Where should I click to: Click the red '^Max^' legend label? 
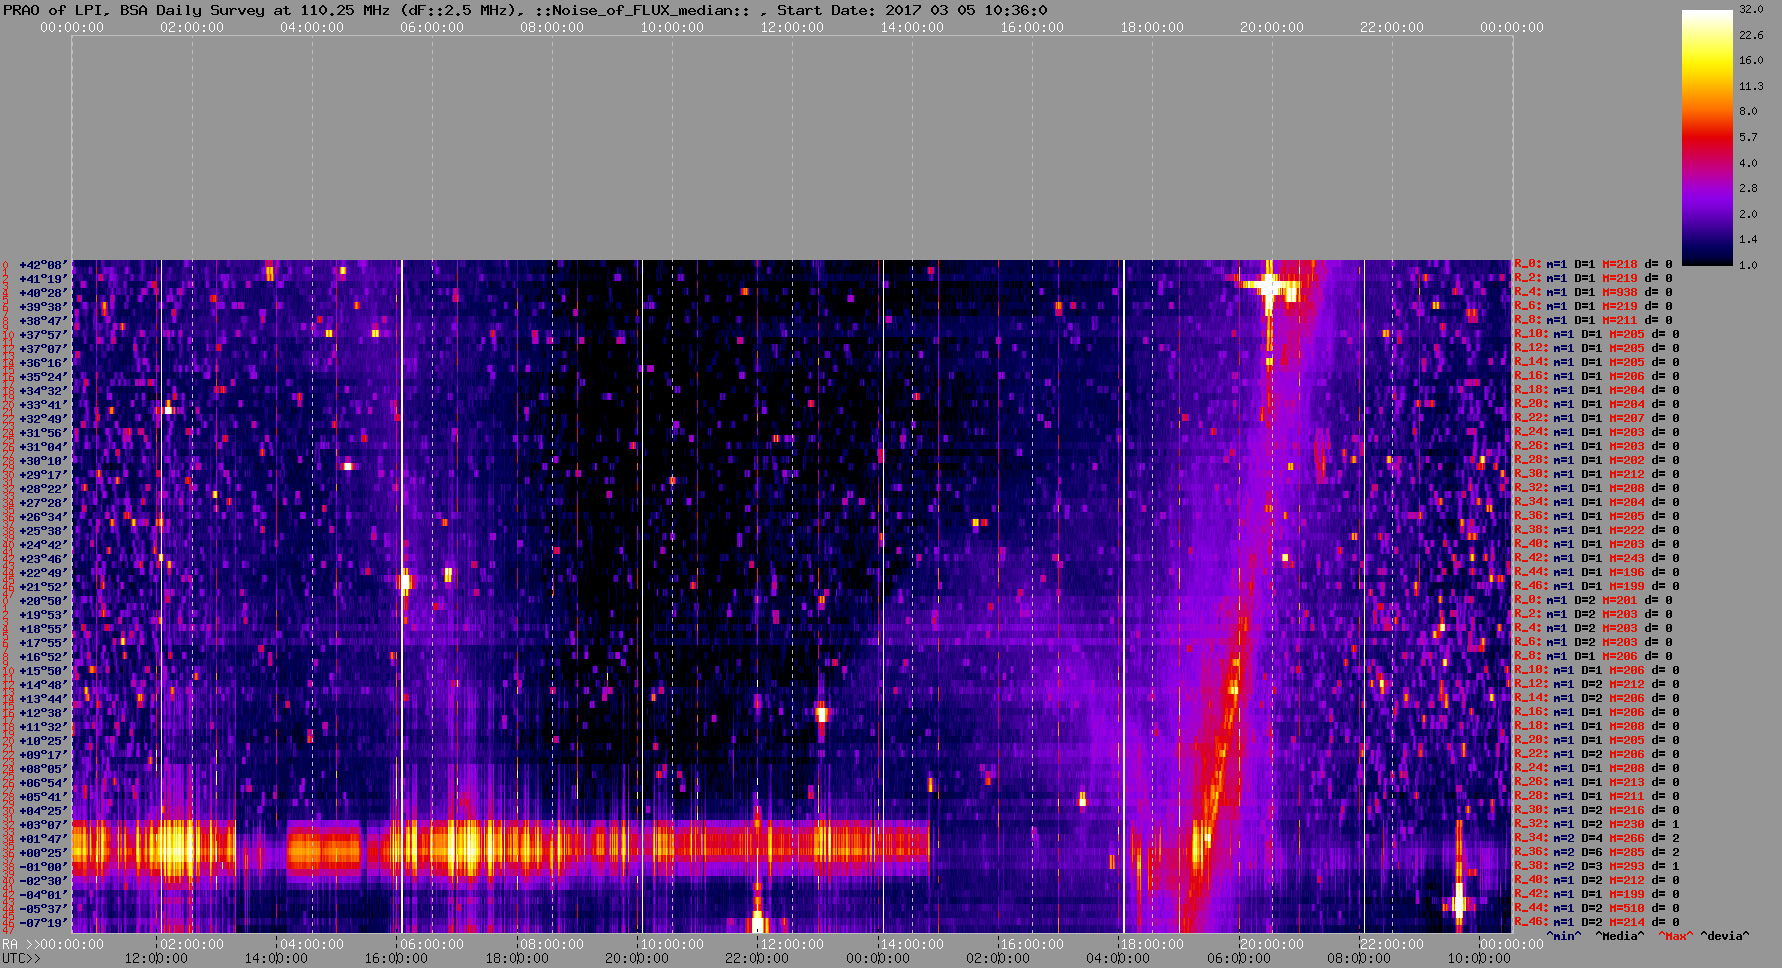click(x=1676, y=936)
